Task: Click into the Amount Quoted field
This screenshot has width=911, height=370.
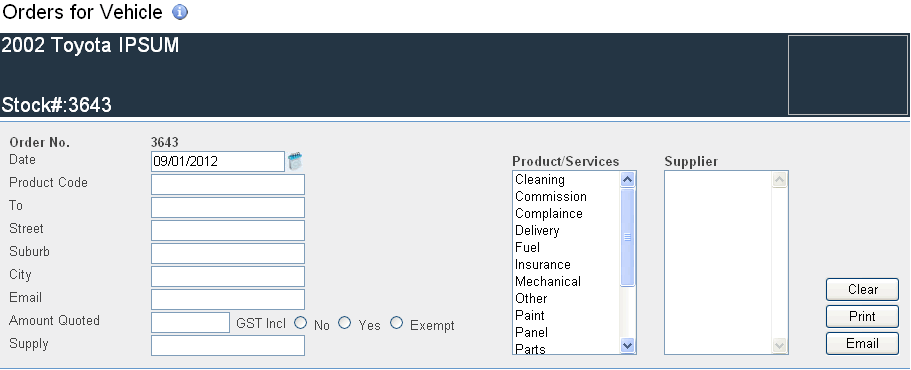Action: [x=191, y=322]
